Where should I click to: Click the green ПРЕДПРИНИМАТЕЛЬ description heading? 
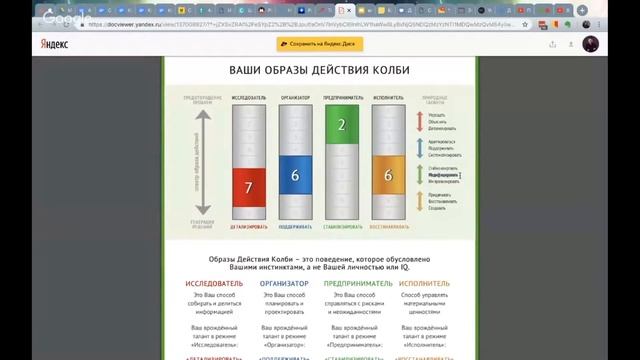[358, 284]
